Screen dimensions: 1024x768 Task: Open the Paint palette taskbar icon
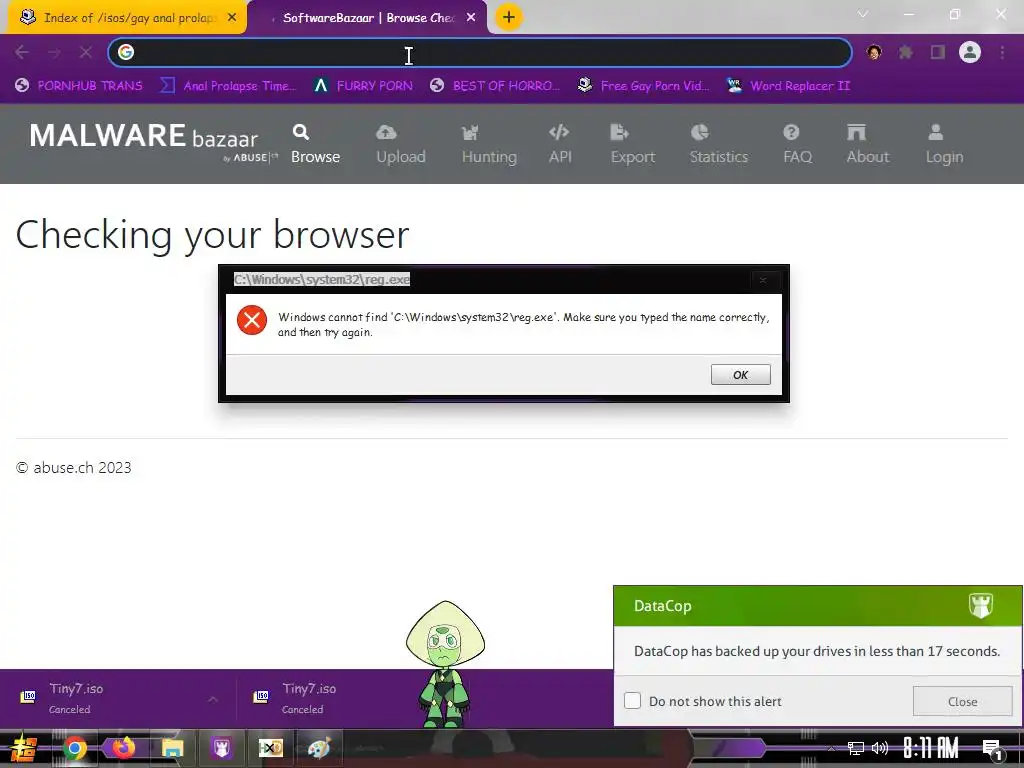click(319, 748)
